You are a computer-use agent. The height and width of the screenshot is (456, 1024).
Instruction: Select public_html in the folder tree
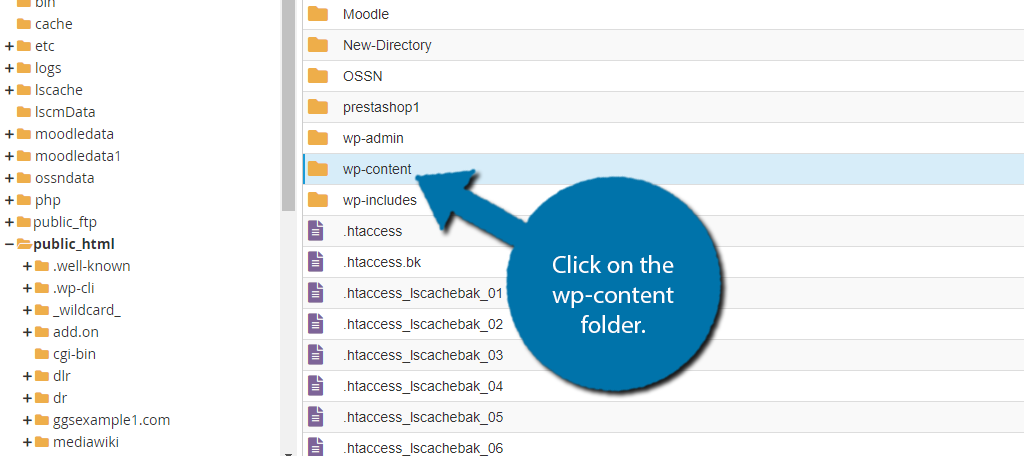pyautogui.click(x=74, y=244)
